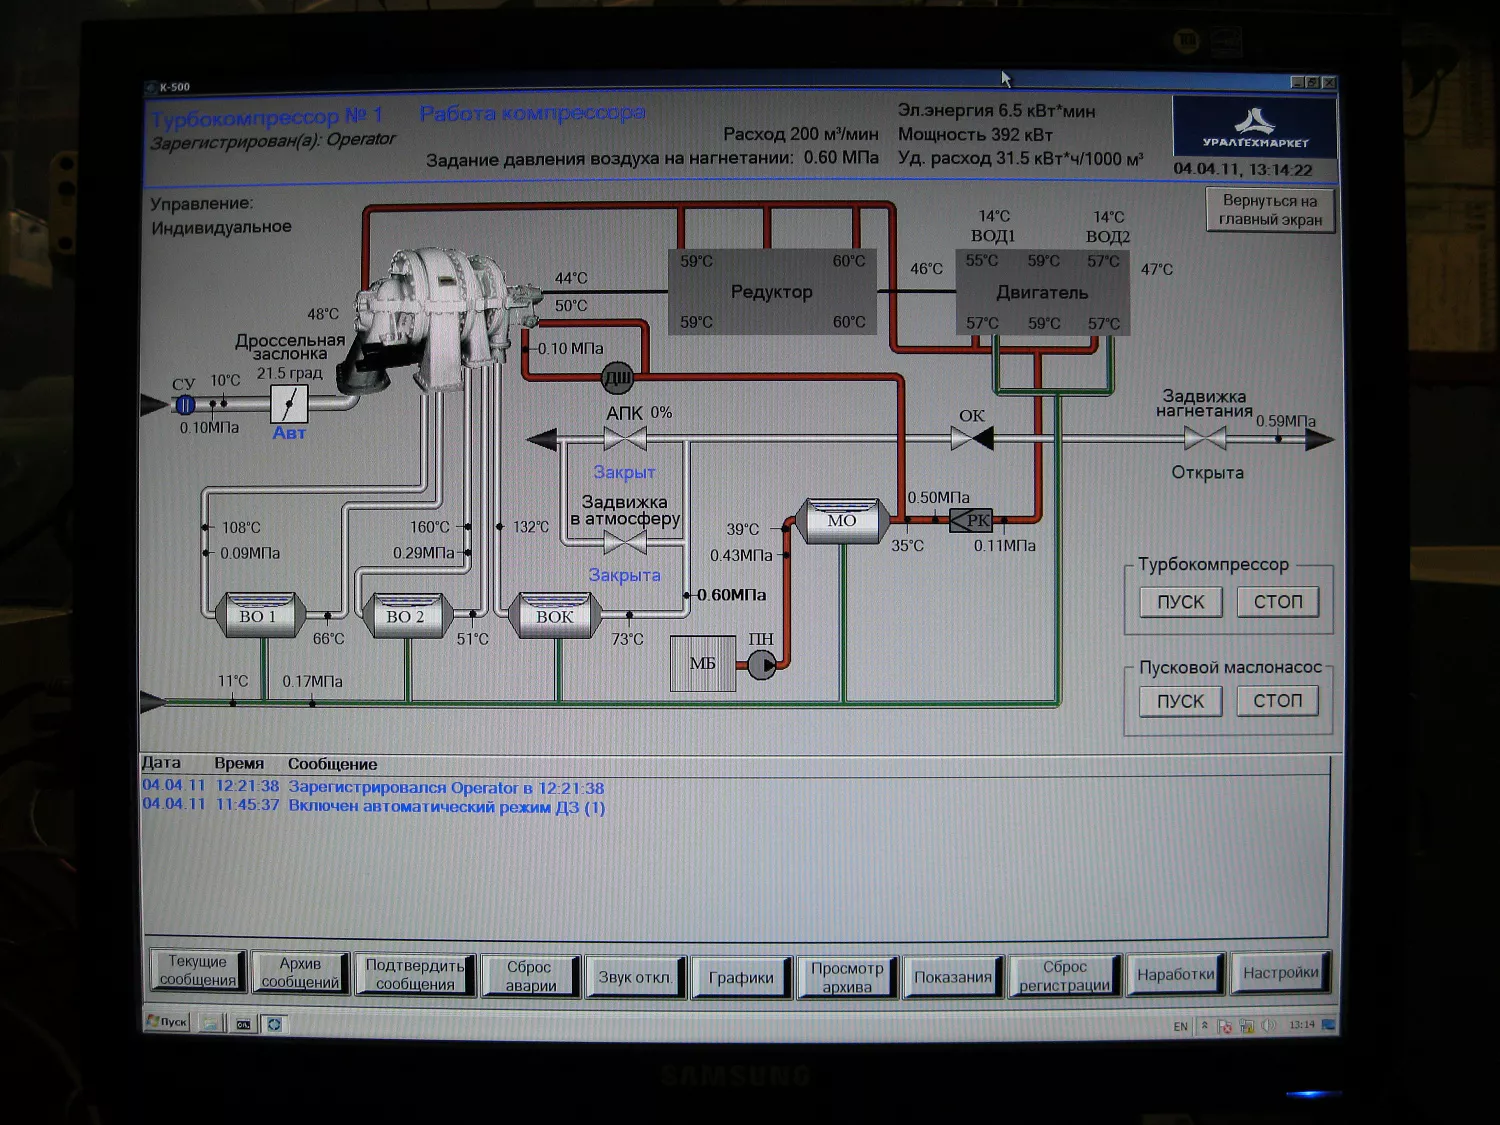Click the discharge gate valve (Задвижка нагнетания)
The height and width of the screenshot is (1125, 1500).
[x=1204, y=438]
